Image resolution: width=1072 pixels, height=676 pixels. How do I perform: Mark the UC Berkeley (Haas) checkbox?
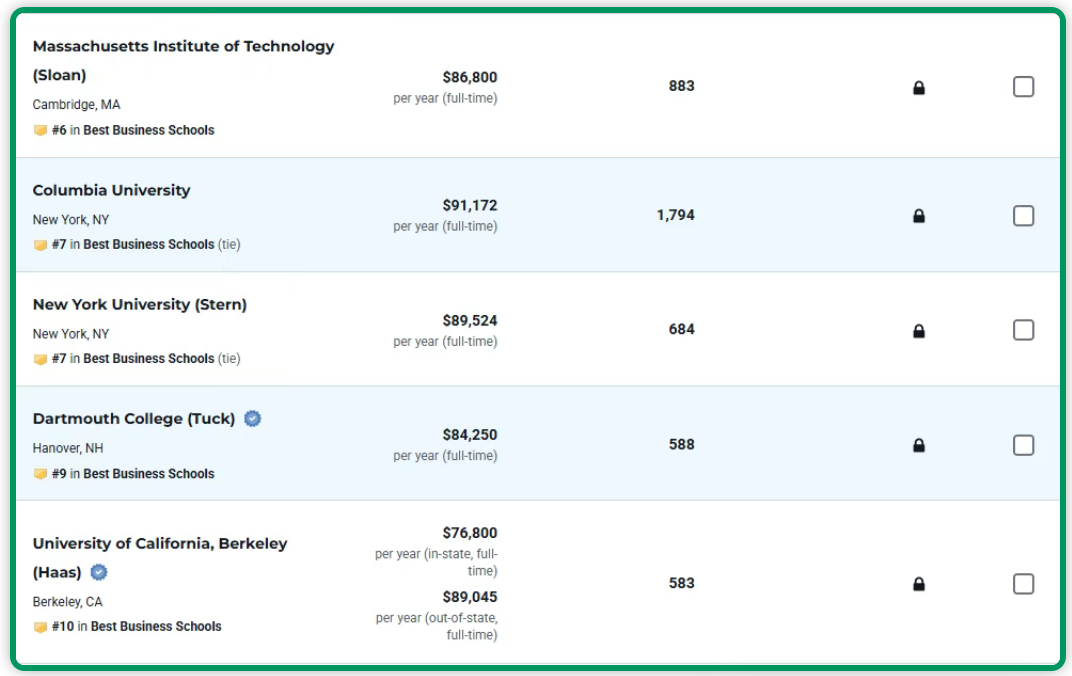point(1023,584)
